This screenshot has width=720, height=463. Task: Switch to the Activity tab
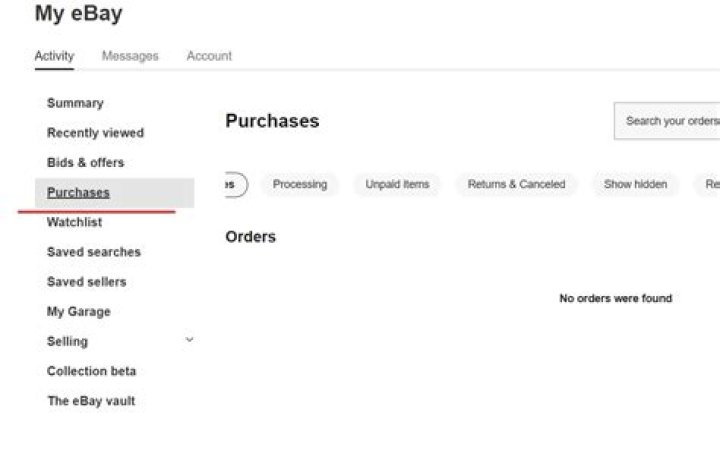pyautogui.click(x=54, y=56)
